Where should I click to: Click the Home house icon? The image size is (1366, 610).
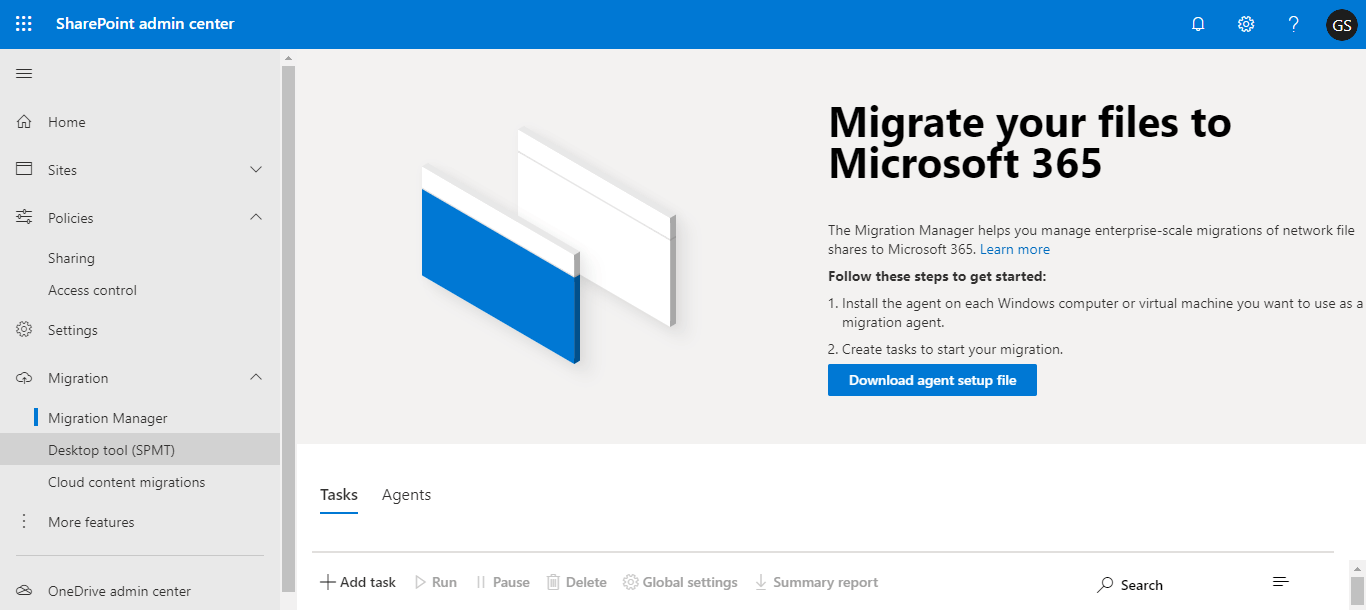[24, 122]
